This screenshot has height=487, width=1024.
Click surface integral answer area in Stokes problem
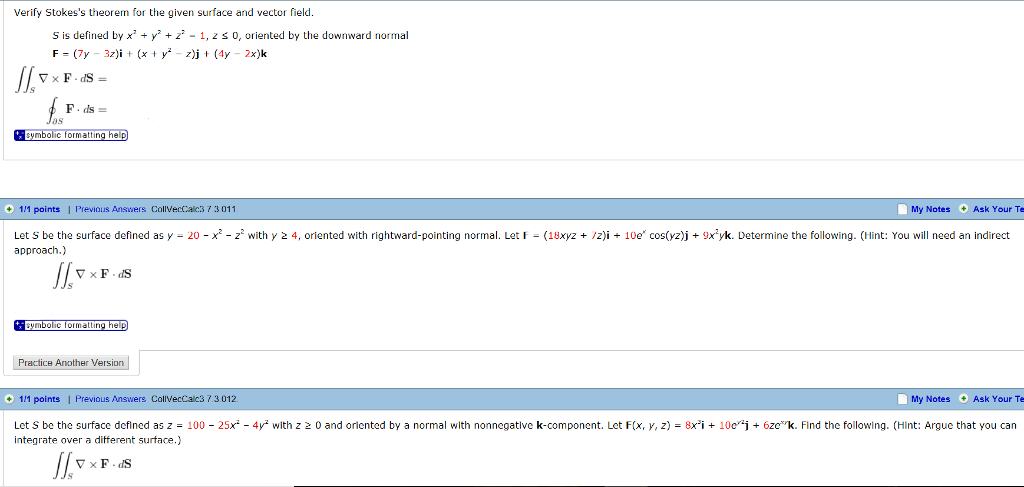tap(59, 80)
